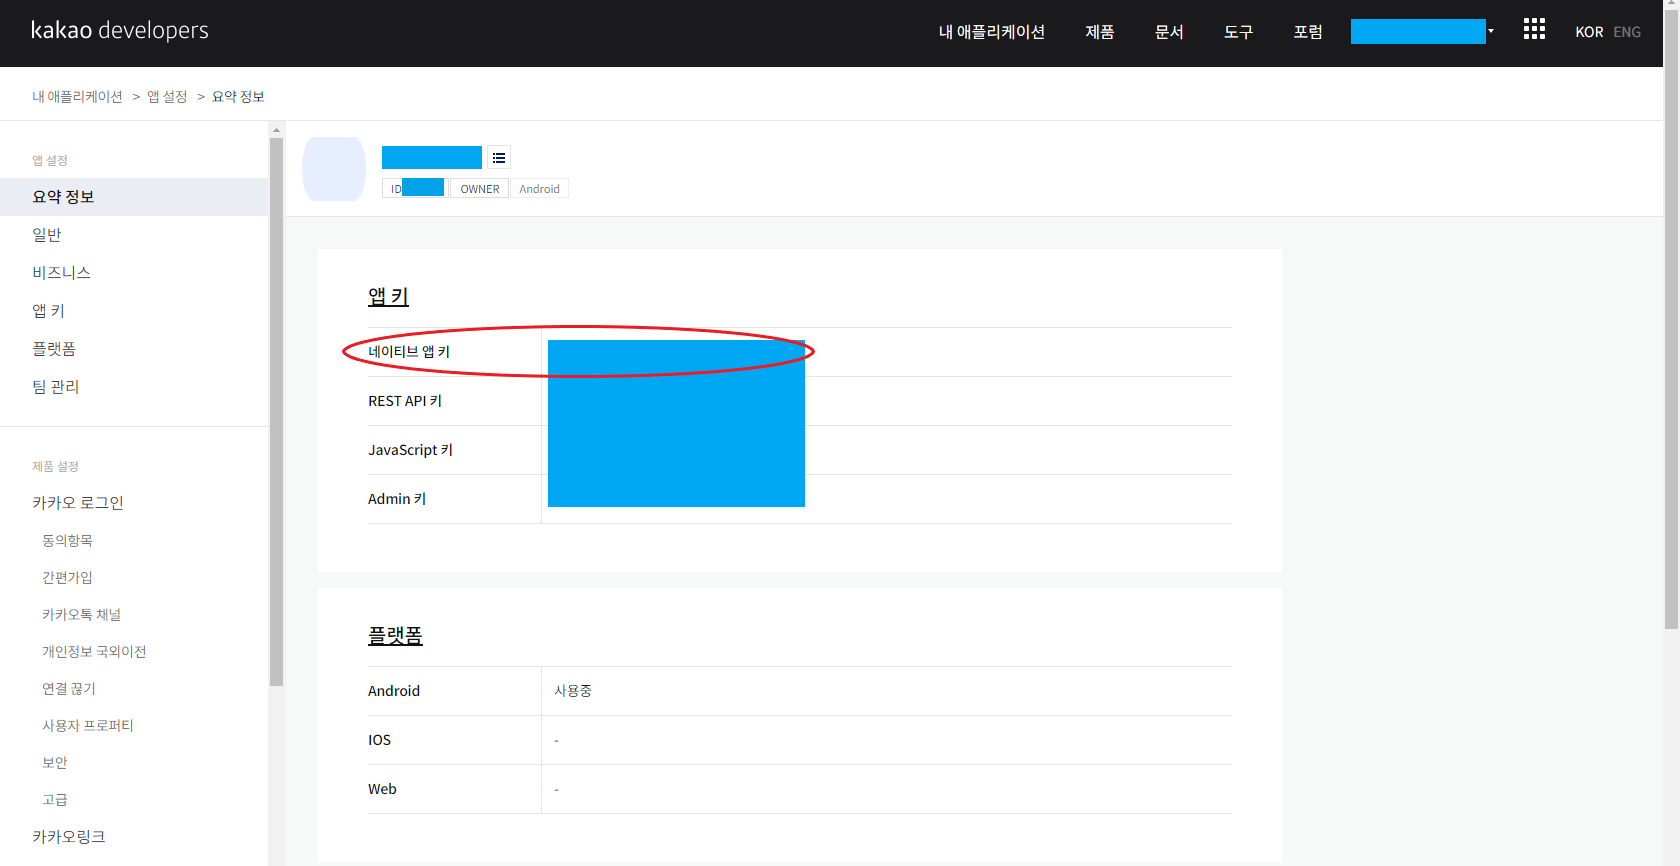Click the OWNER badge

480,189
